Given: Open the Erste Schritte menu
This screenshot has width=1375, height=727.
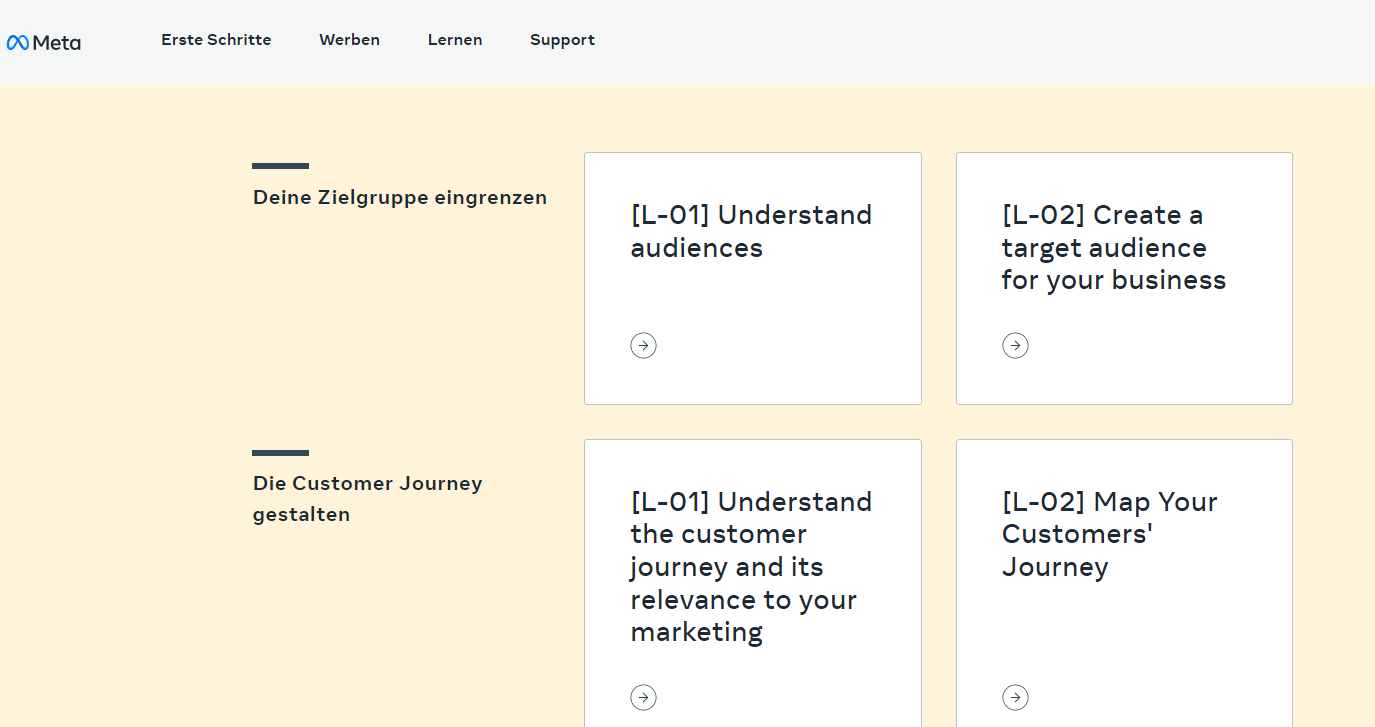Looking at the screenshot, I should 216,40.
